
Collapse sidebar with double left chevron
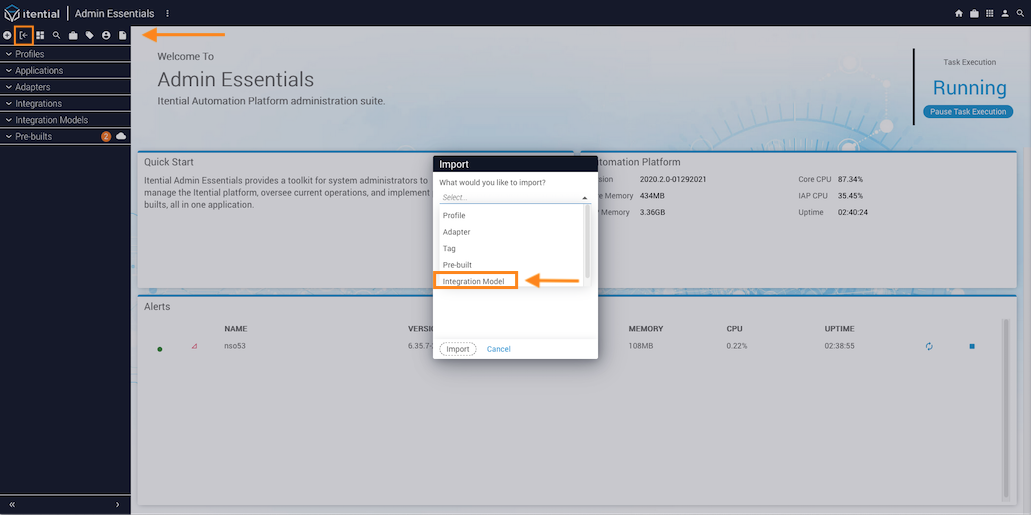(12, 504)
